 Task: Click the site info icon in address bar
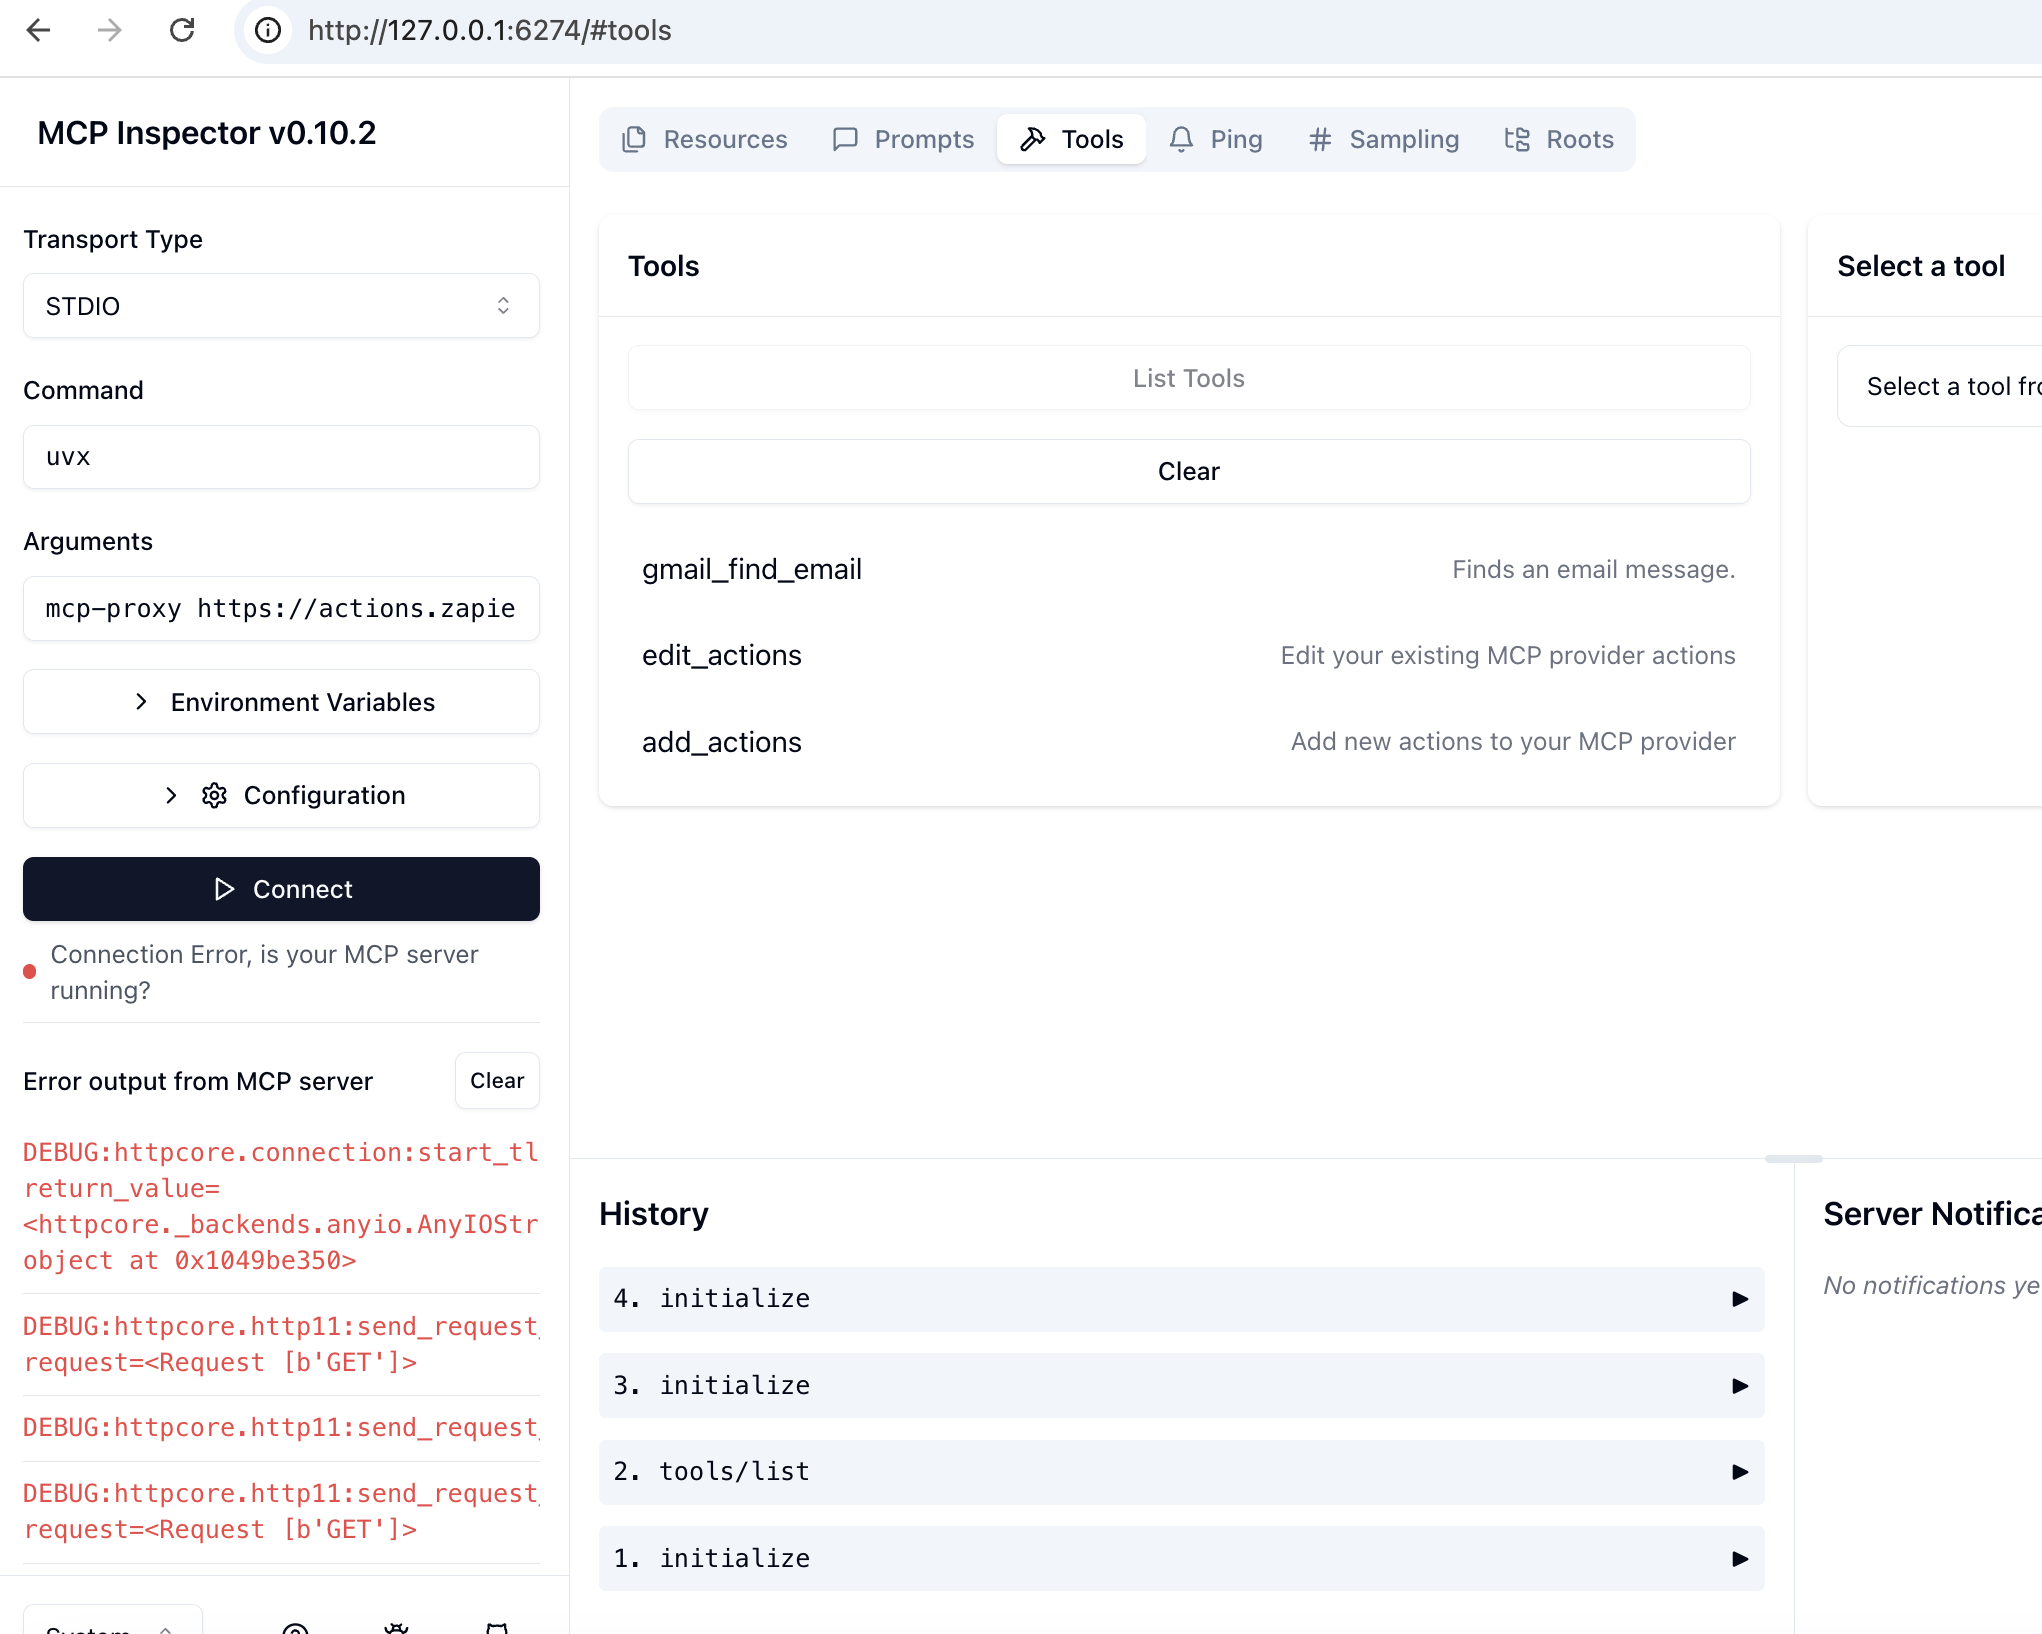tap(268, 30)
